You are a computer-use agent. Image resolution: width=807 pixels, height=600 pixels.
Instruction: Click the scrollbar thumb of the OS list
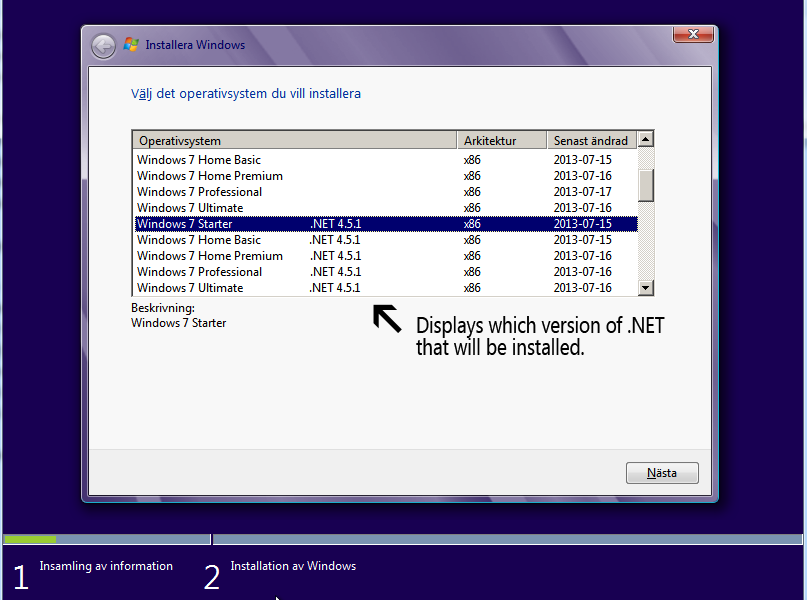(645, 185)
